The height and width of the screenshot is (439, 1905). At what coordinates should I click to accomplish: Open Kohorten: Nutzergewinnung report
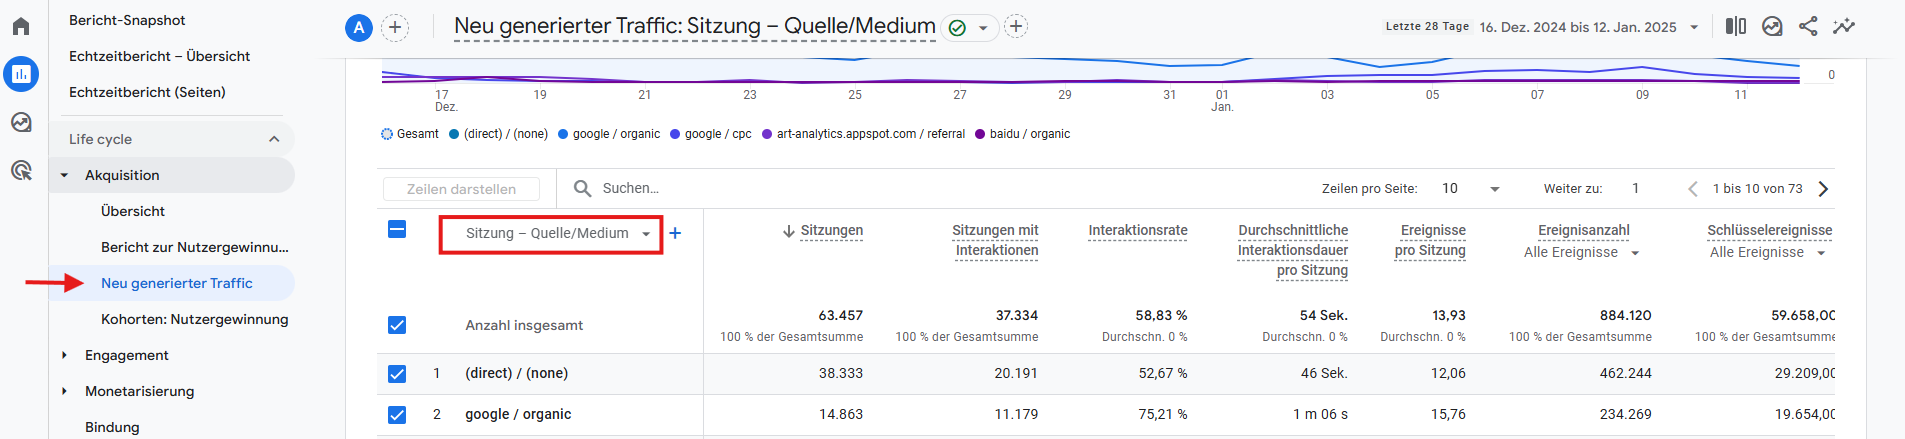click(194, 319)
